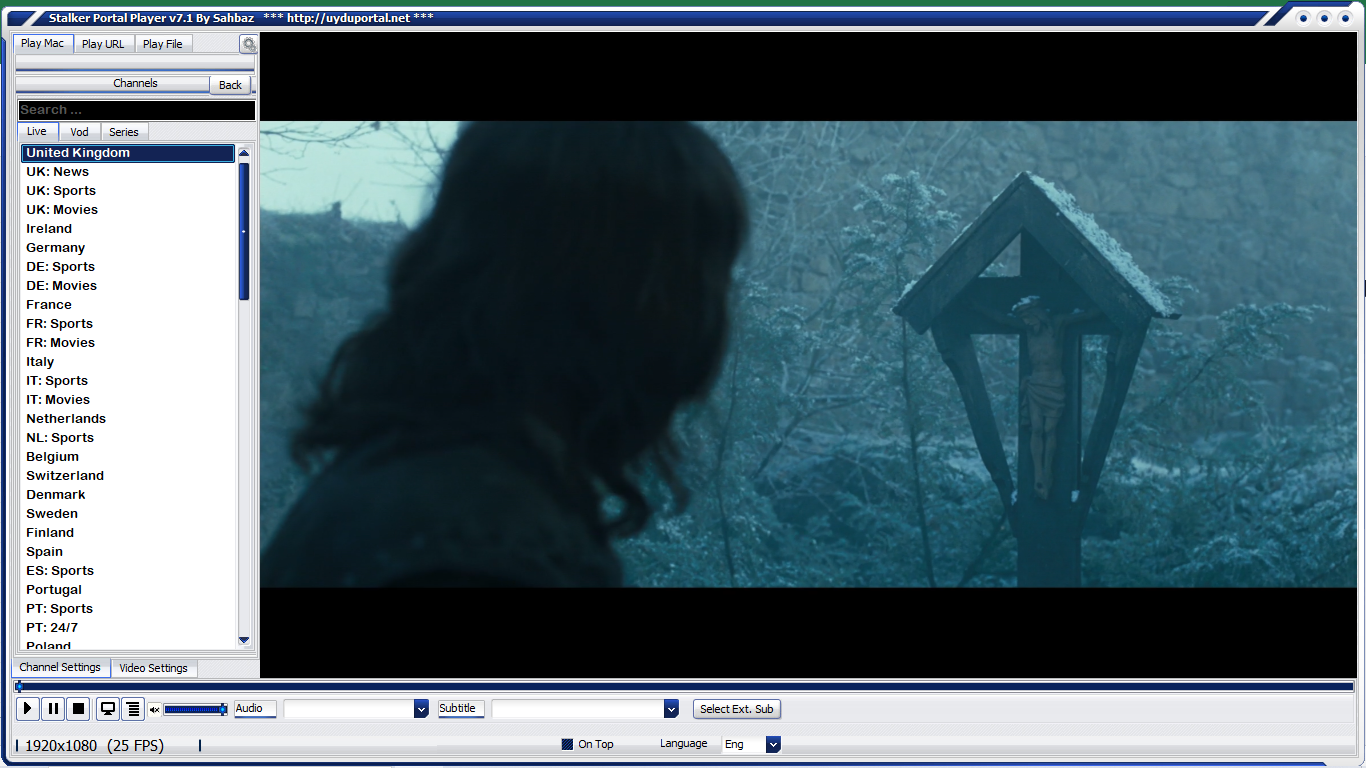Select Belgium category
The height and width of the screenshot is (768, 1366).
(128, 457)
